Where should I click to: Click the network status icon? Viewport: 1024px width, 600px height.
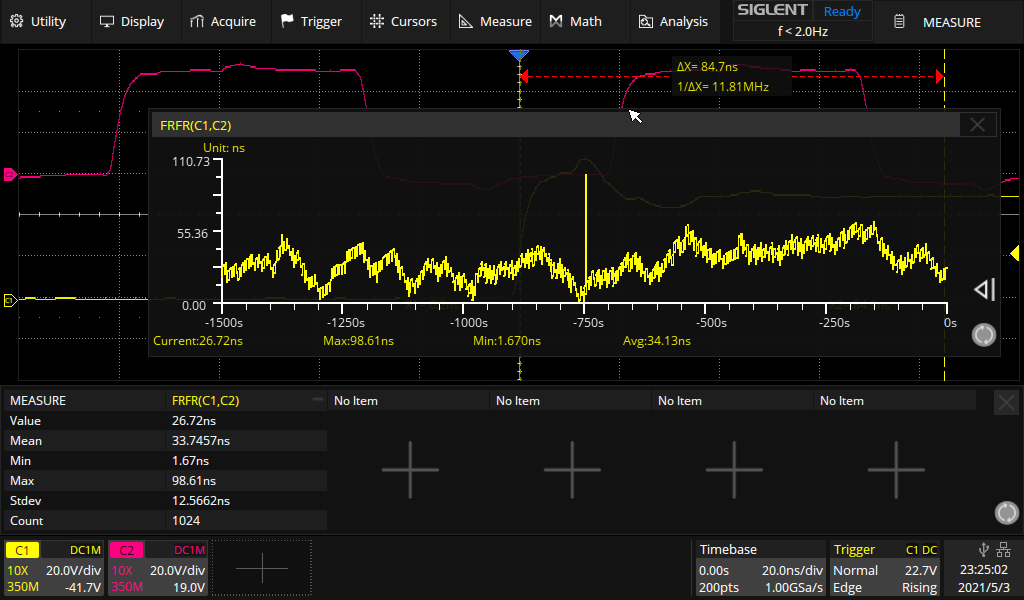(x=1004, y=550)
